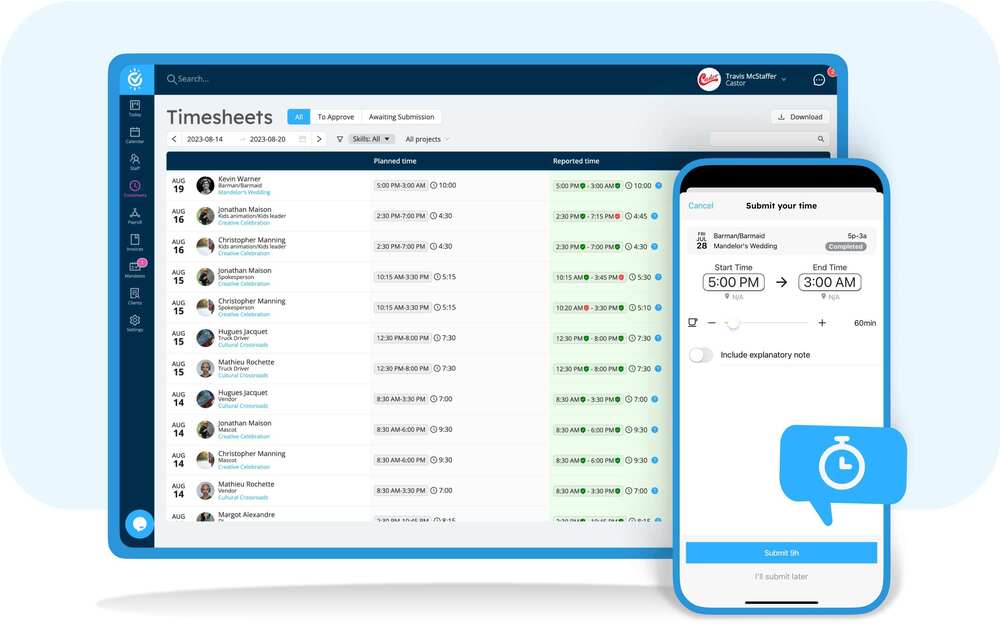Image resolution: width=1000 pixels, height=627 pixels.
Task: Switch to the Awaiting Submission tab
Action: coord(401,117)
